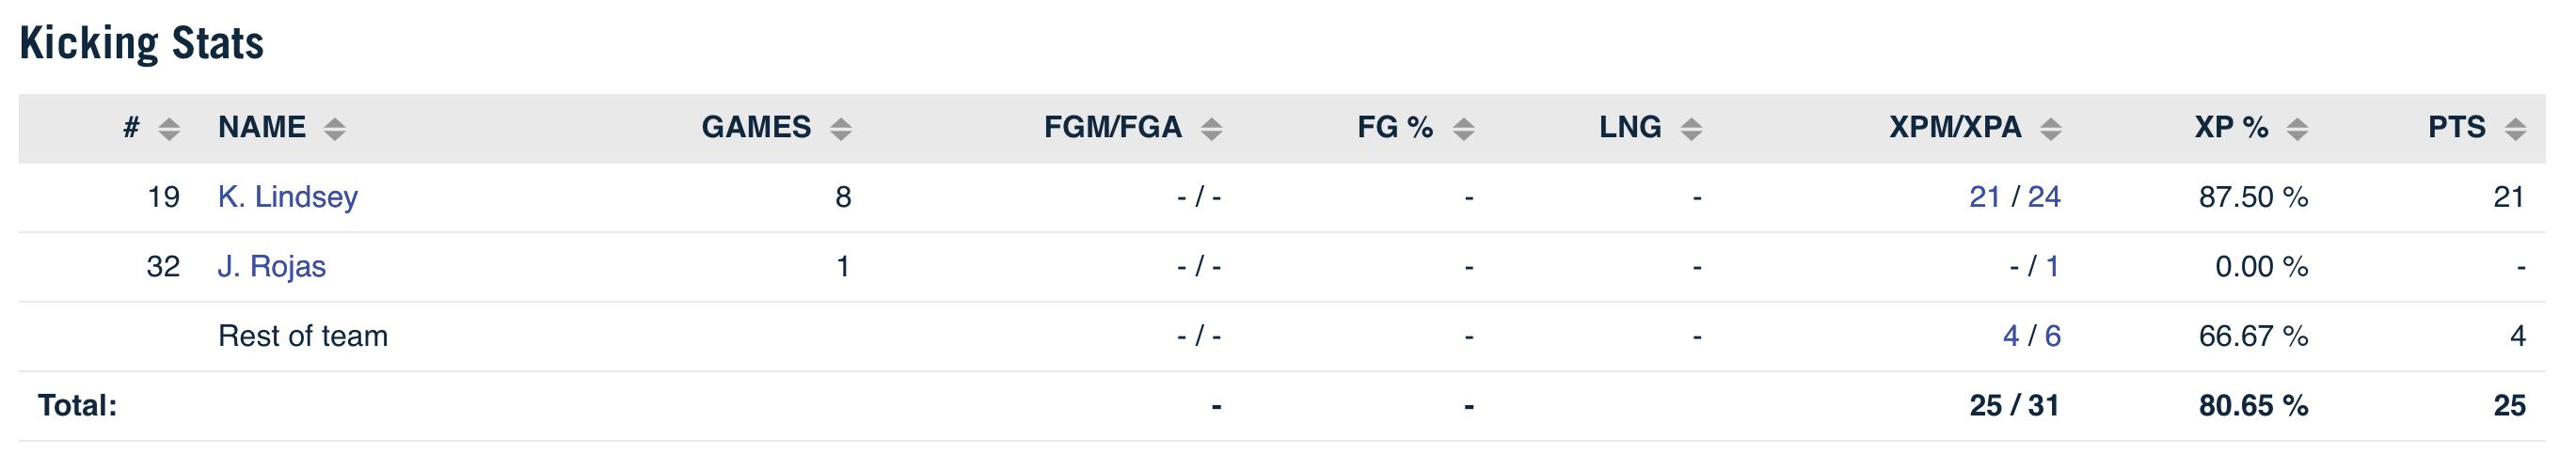
Task: Sort table by GAMES arrow icon
Action: coord(841,129)
